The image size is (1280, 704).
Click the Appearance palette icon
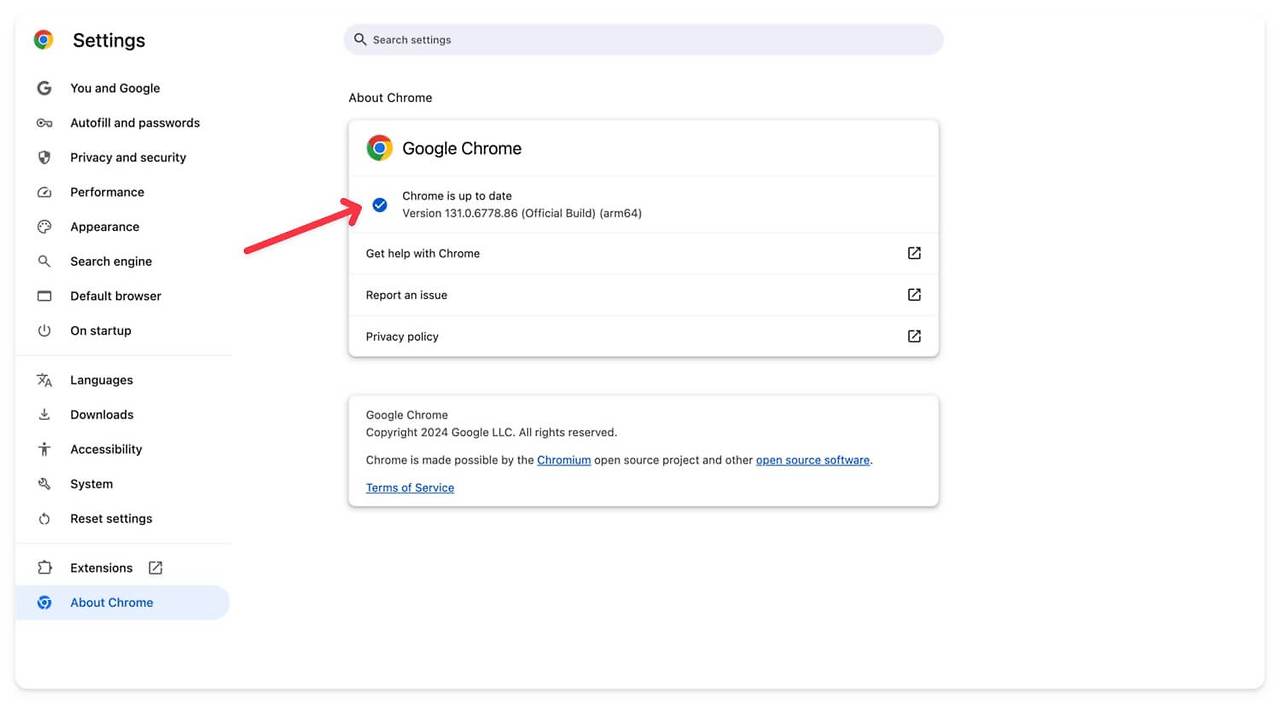[x=44, y=227]
